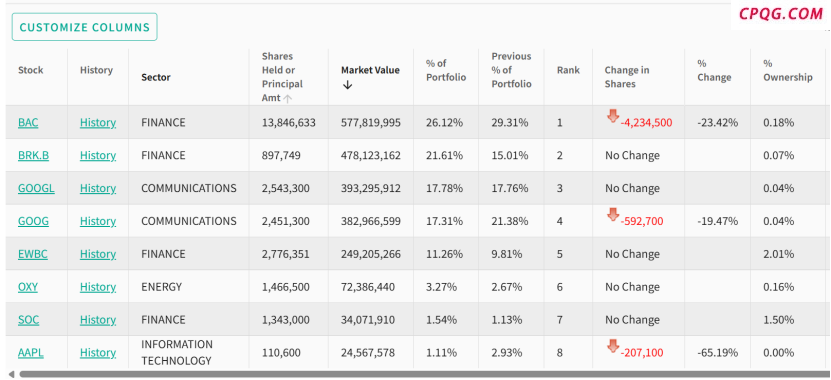This screenshot has width=831, height=380.
Task: Open the BRK.B stock link
Action: 33,155
